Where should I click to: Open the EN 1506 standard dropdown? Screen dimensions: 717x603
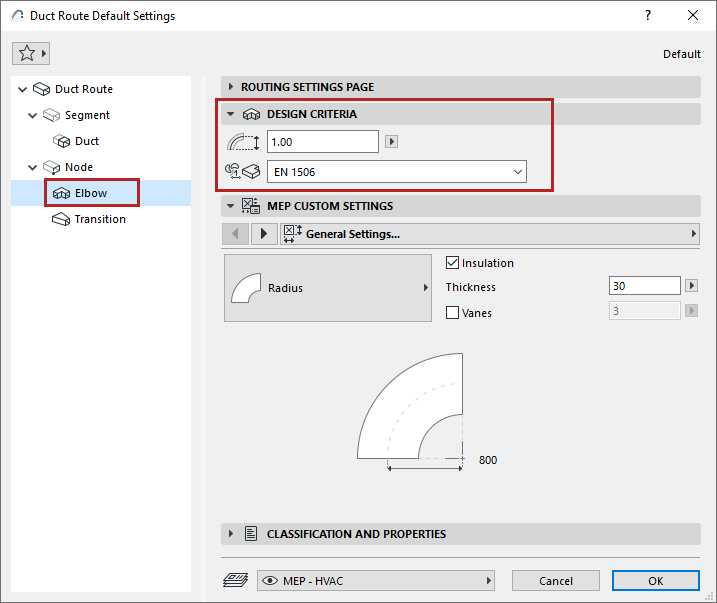point(397,172)
